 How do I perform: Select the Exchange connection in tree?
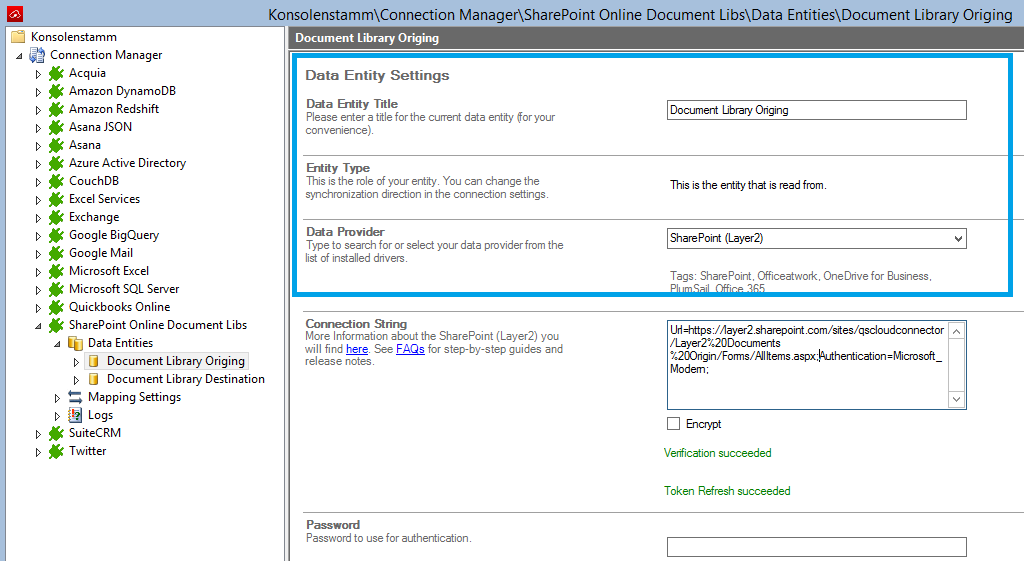pos(93,217)
